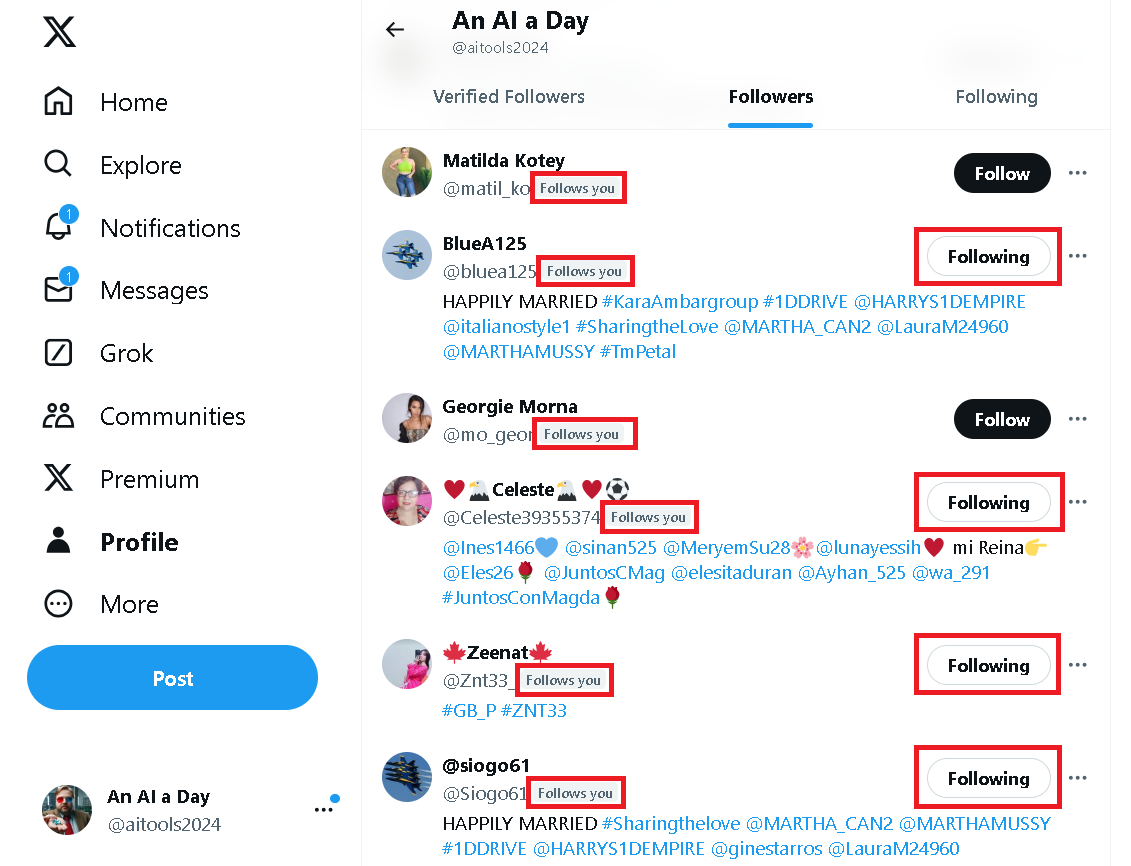Unfollow BlueA125 by clicking Following
This screenshot has height=866, width=1131.
coord(987,256)
